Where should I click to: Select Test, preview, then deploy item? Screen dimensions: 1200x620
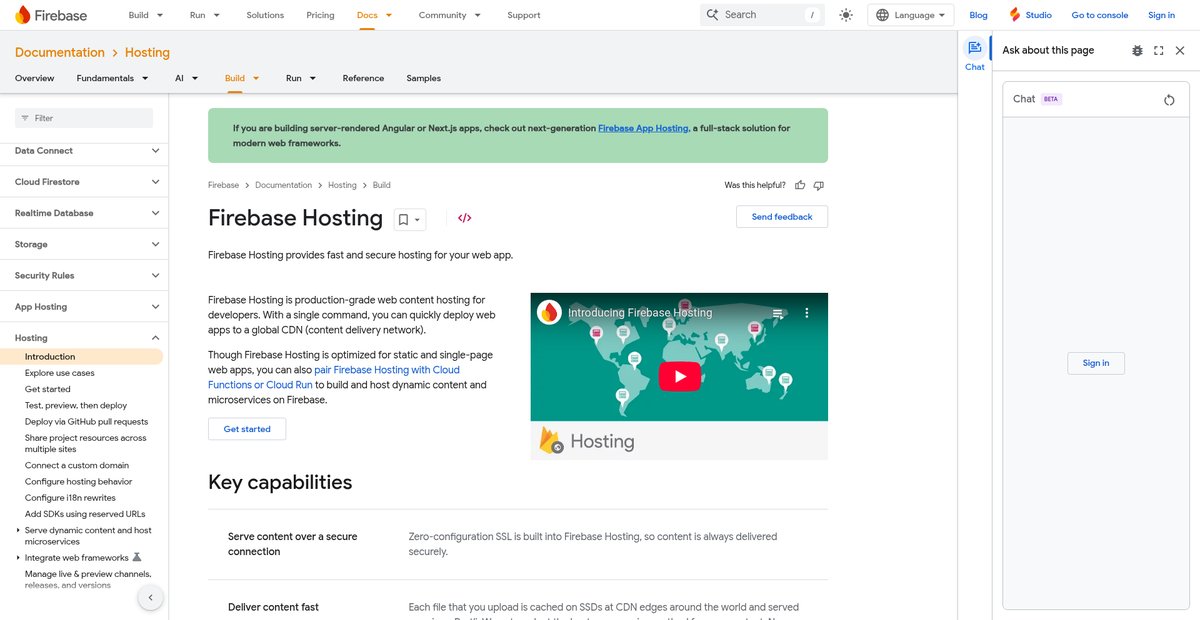(x=76, y=405)
